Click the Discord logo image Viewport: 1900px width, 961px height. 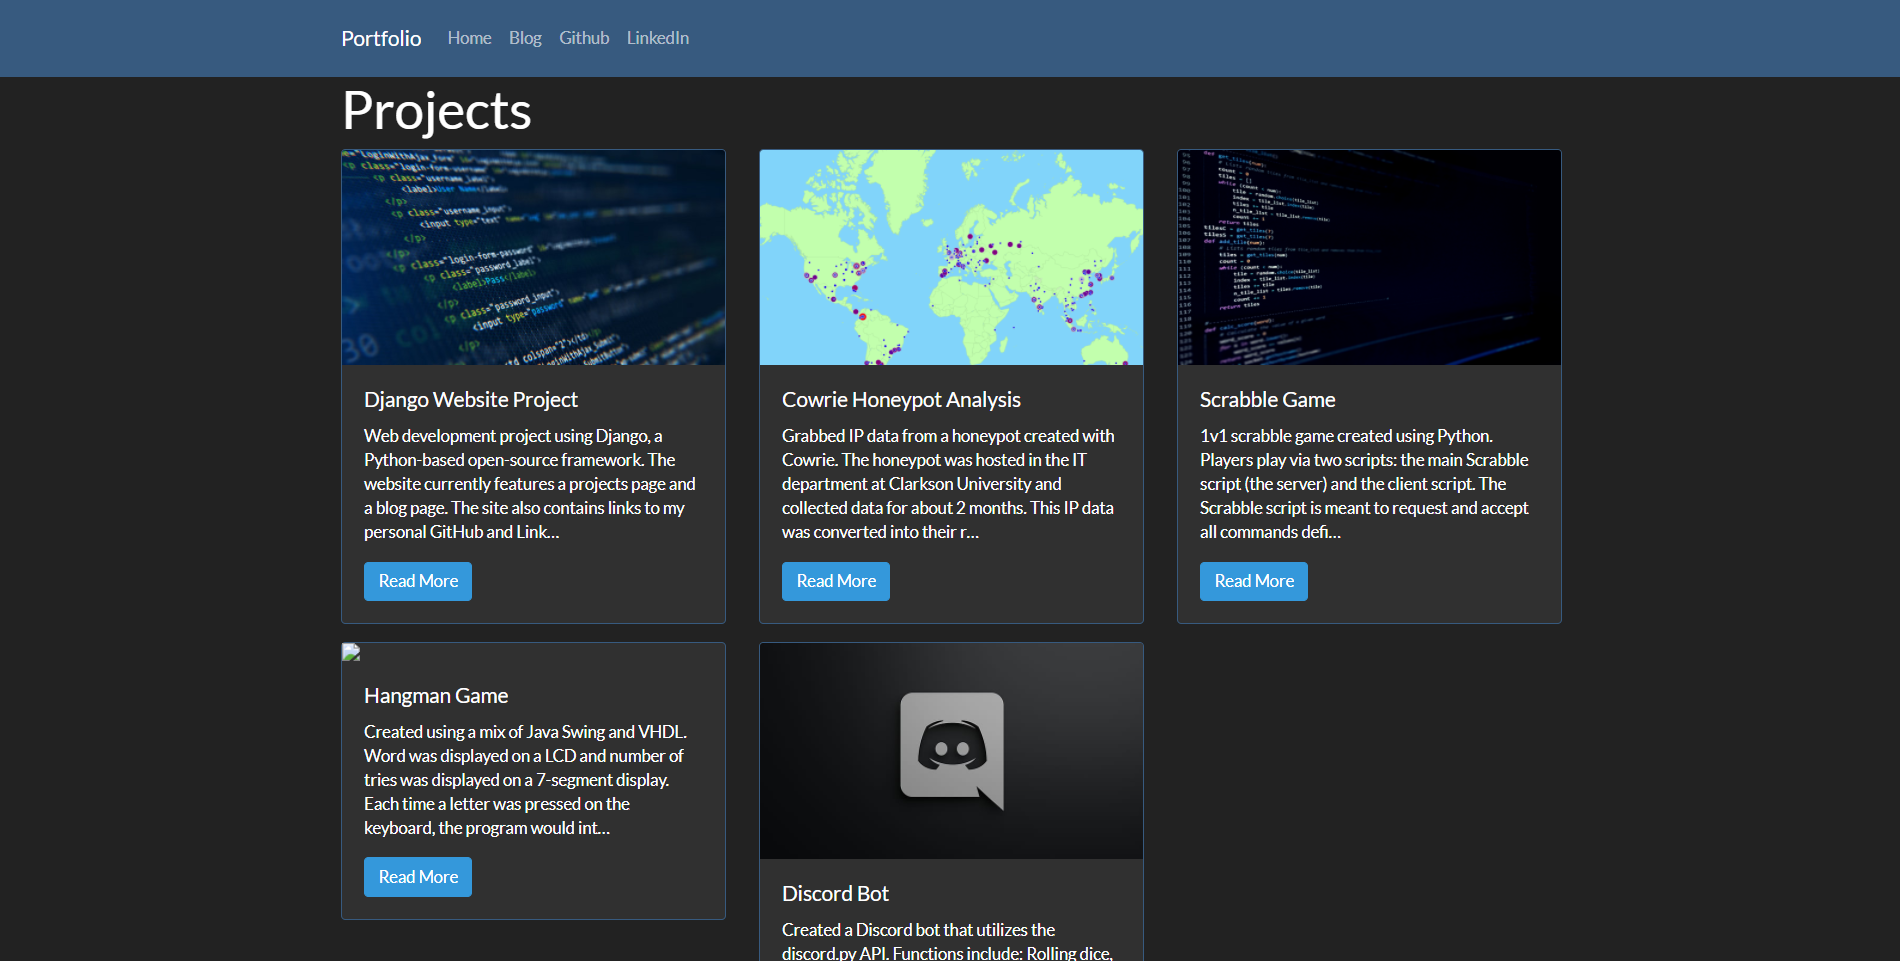951,751
